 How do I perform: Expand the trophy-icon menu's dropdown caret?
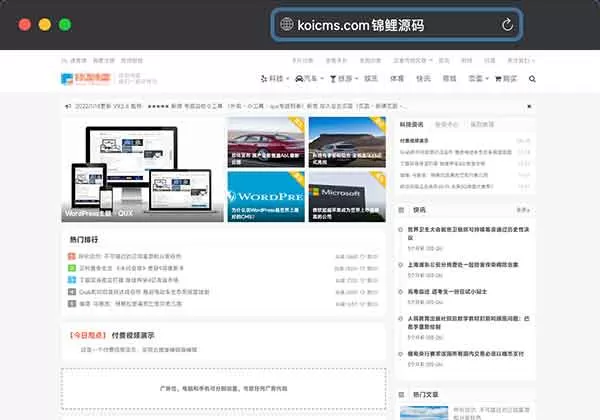point(356,79)
